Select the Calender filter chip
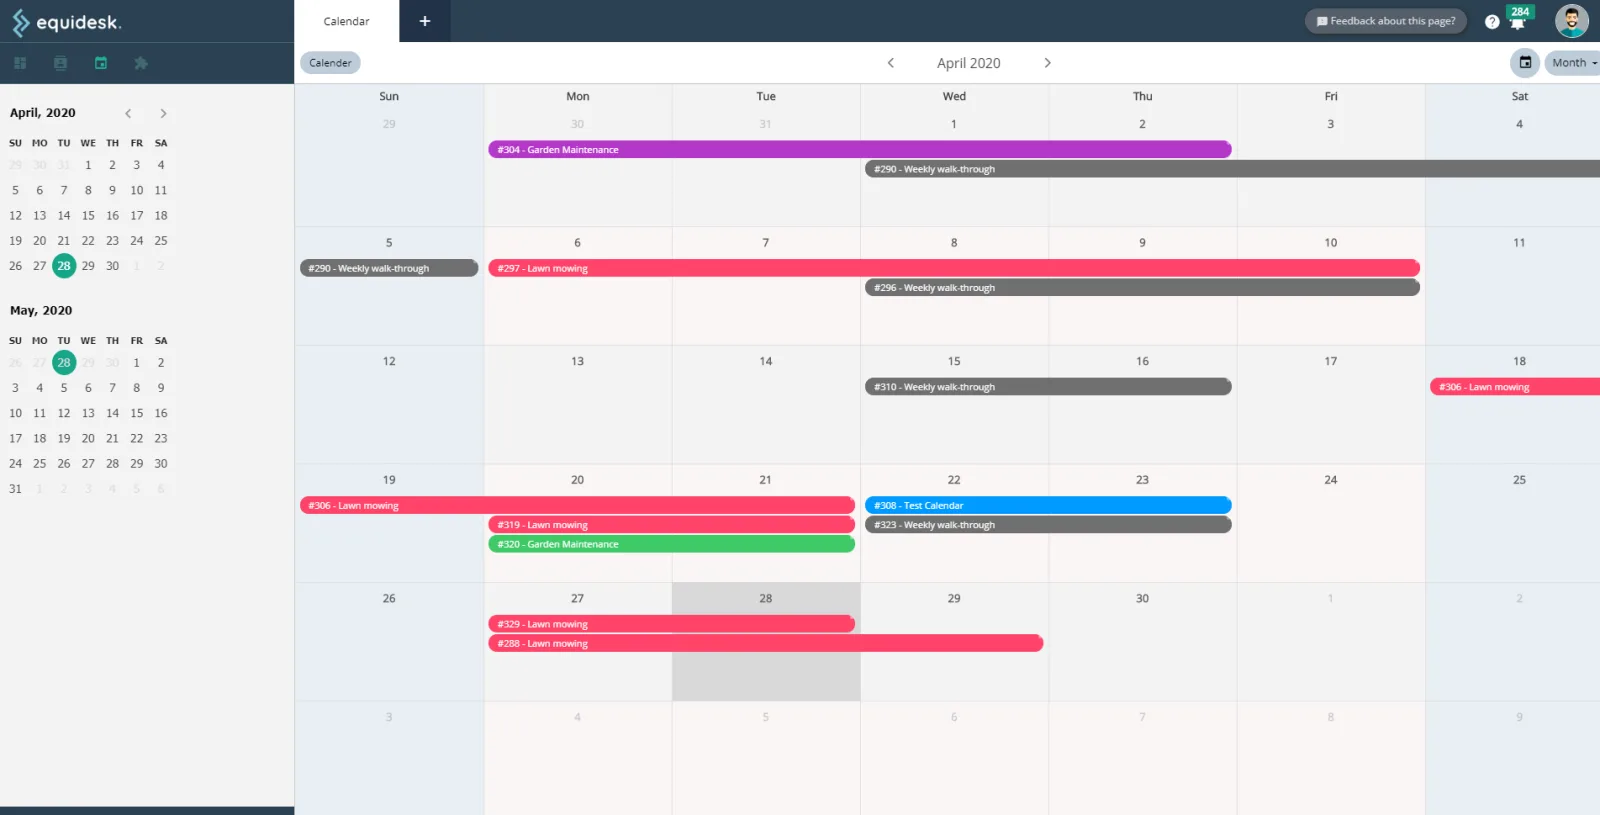1600x815 pixels. coord(330,62)
